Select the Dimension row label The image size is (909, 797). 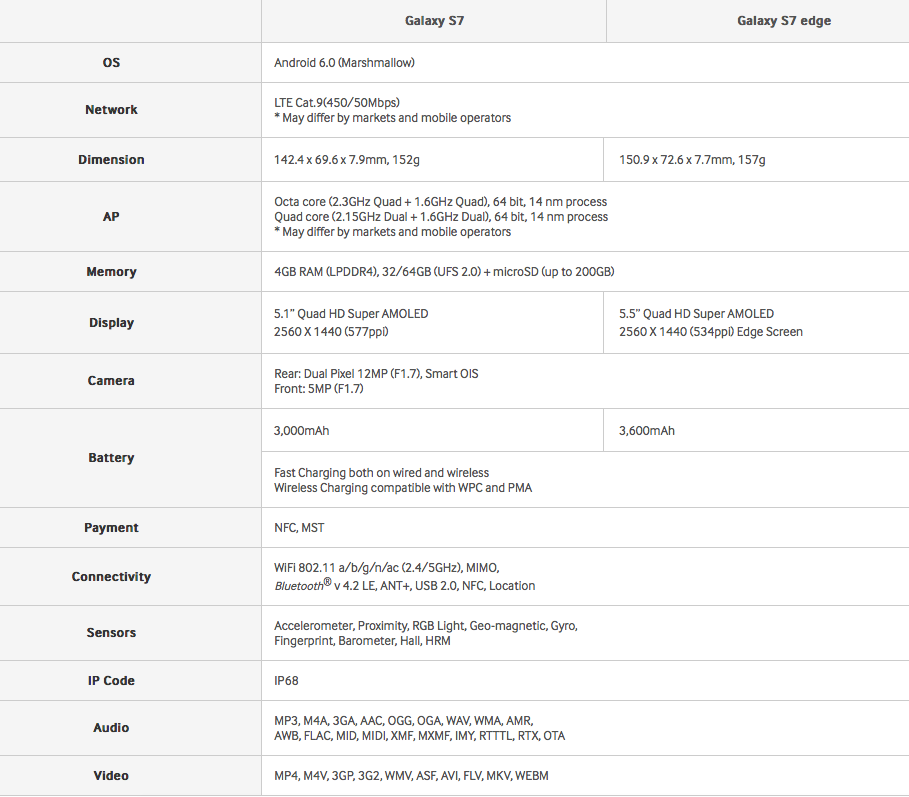pyautogui.click(x=111, y=160)
